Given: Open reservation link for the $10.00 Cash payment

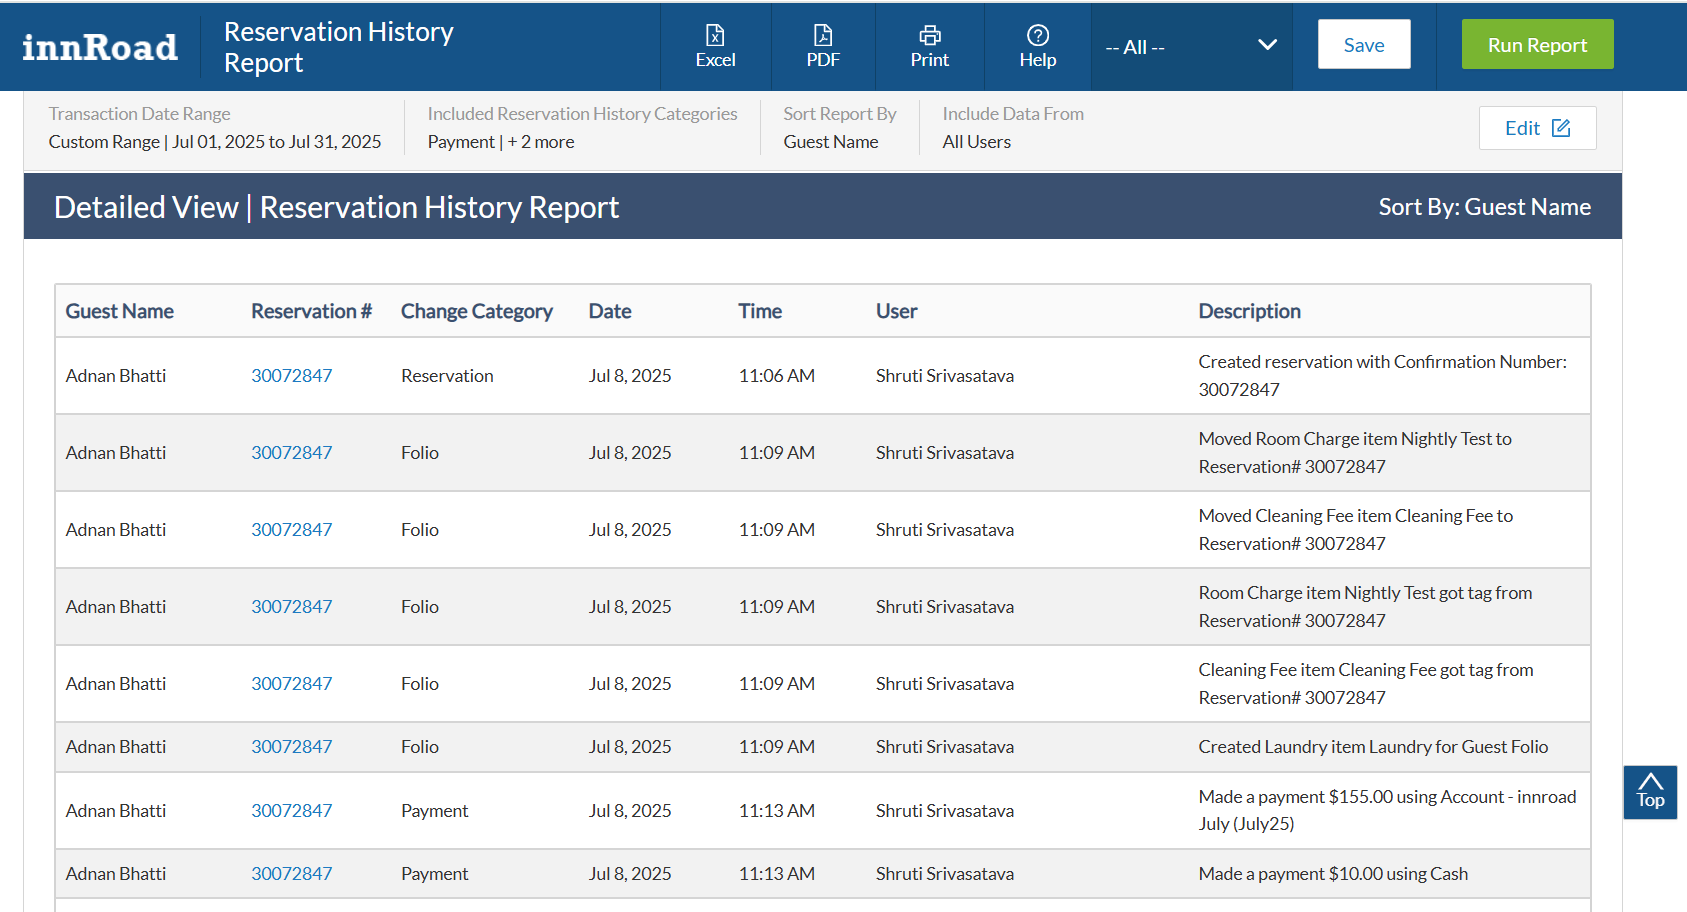Looking at the screenshot, I should 291,874.
